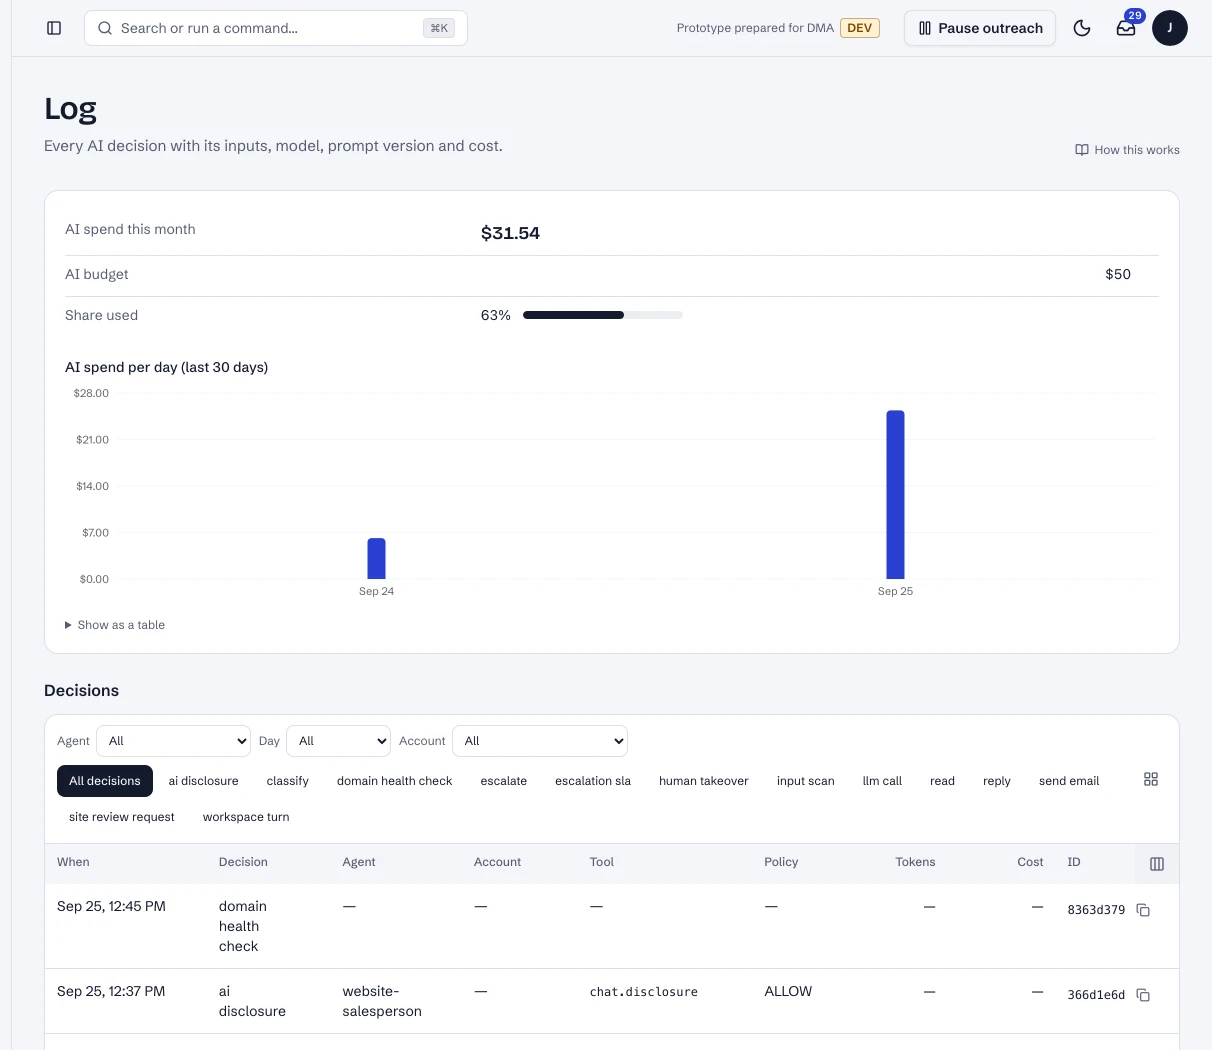Select the workspace turn filter
This screenshot has width=1212, height=1050.
(x=246, y=817)
